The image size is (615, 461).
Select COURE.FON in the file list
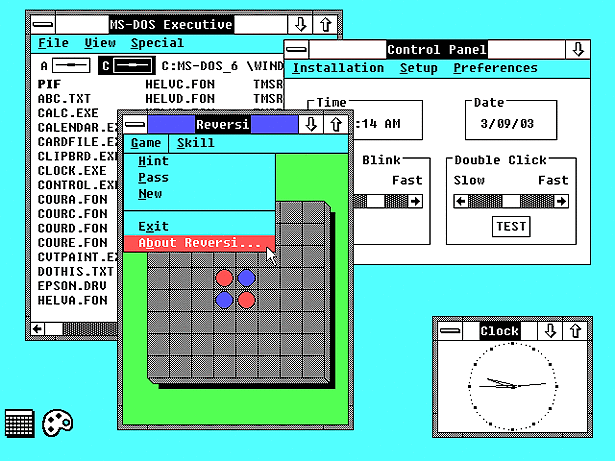pyautogui.click(x=73, y=242)
